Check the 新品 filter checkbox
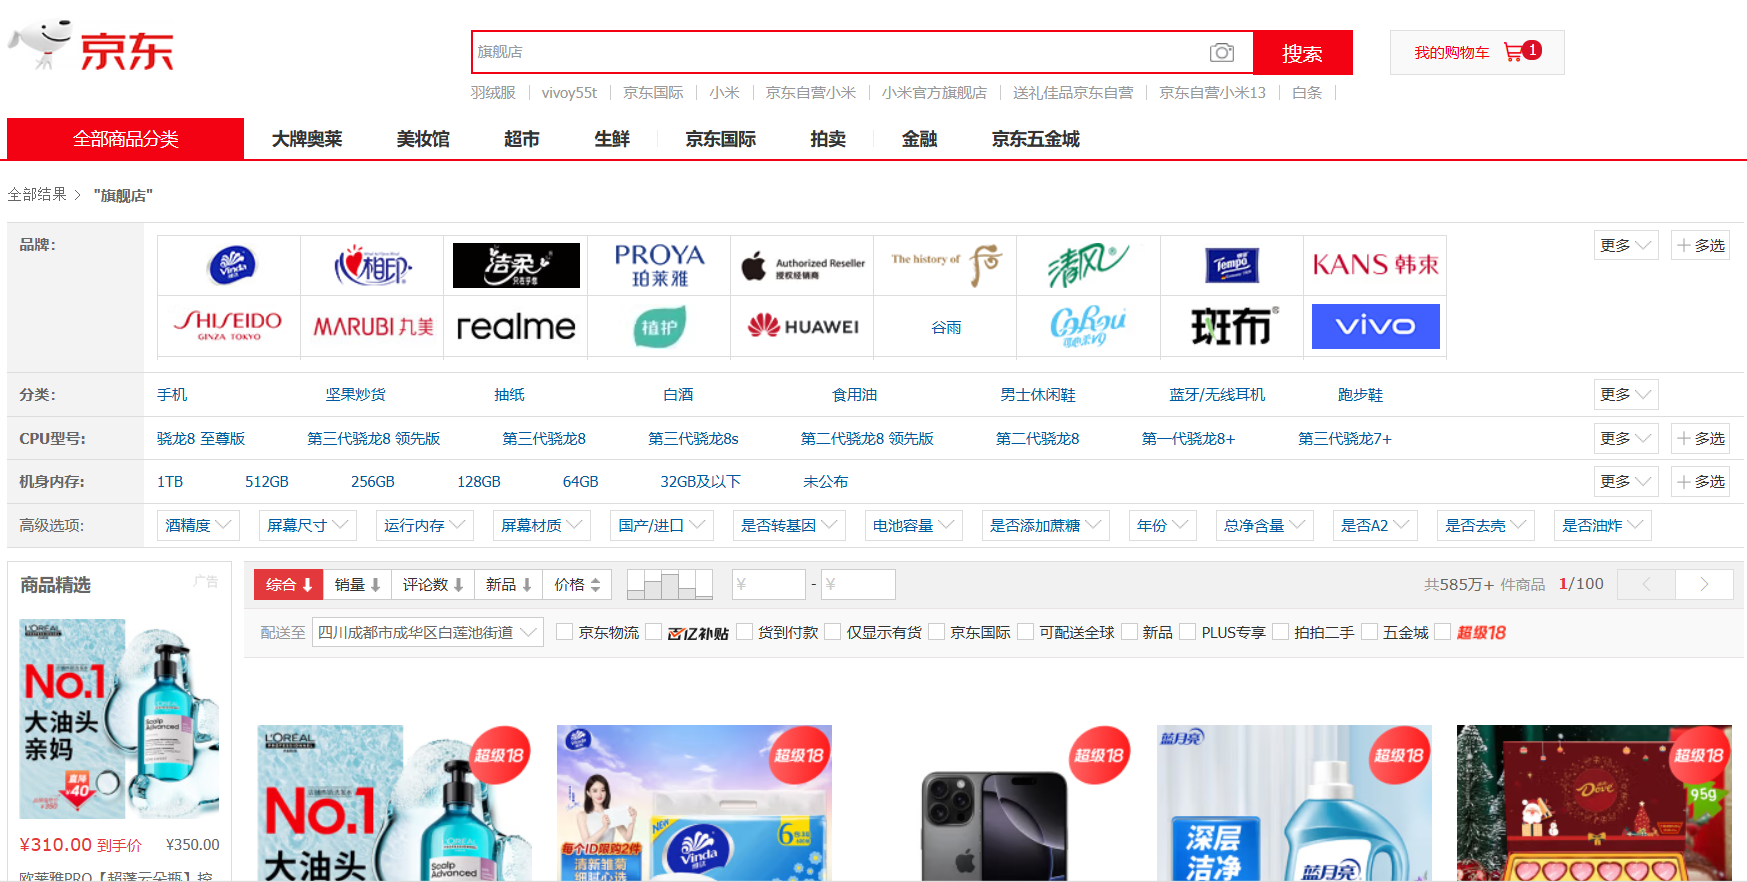This screenshot has height=882, width=1747. point(1129,632)
